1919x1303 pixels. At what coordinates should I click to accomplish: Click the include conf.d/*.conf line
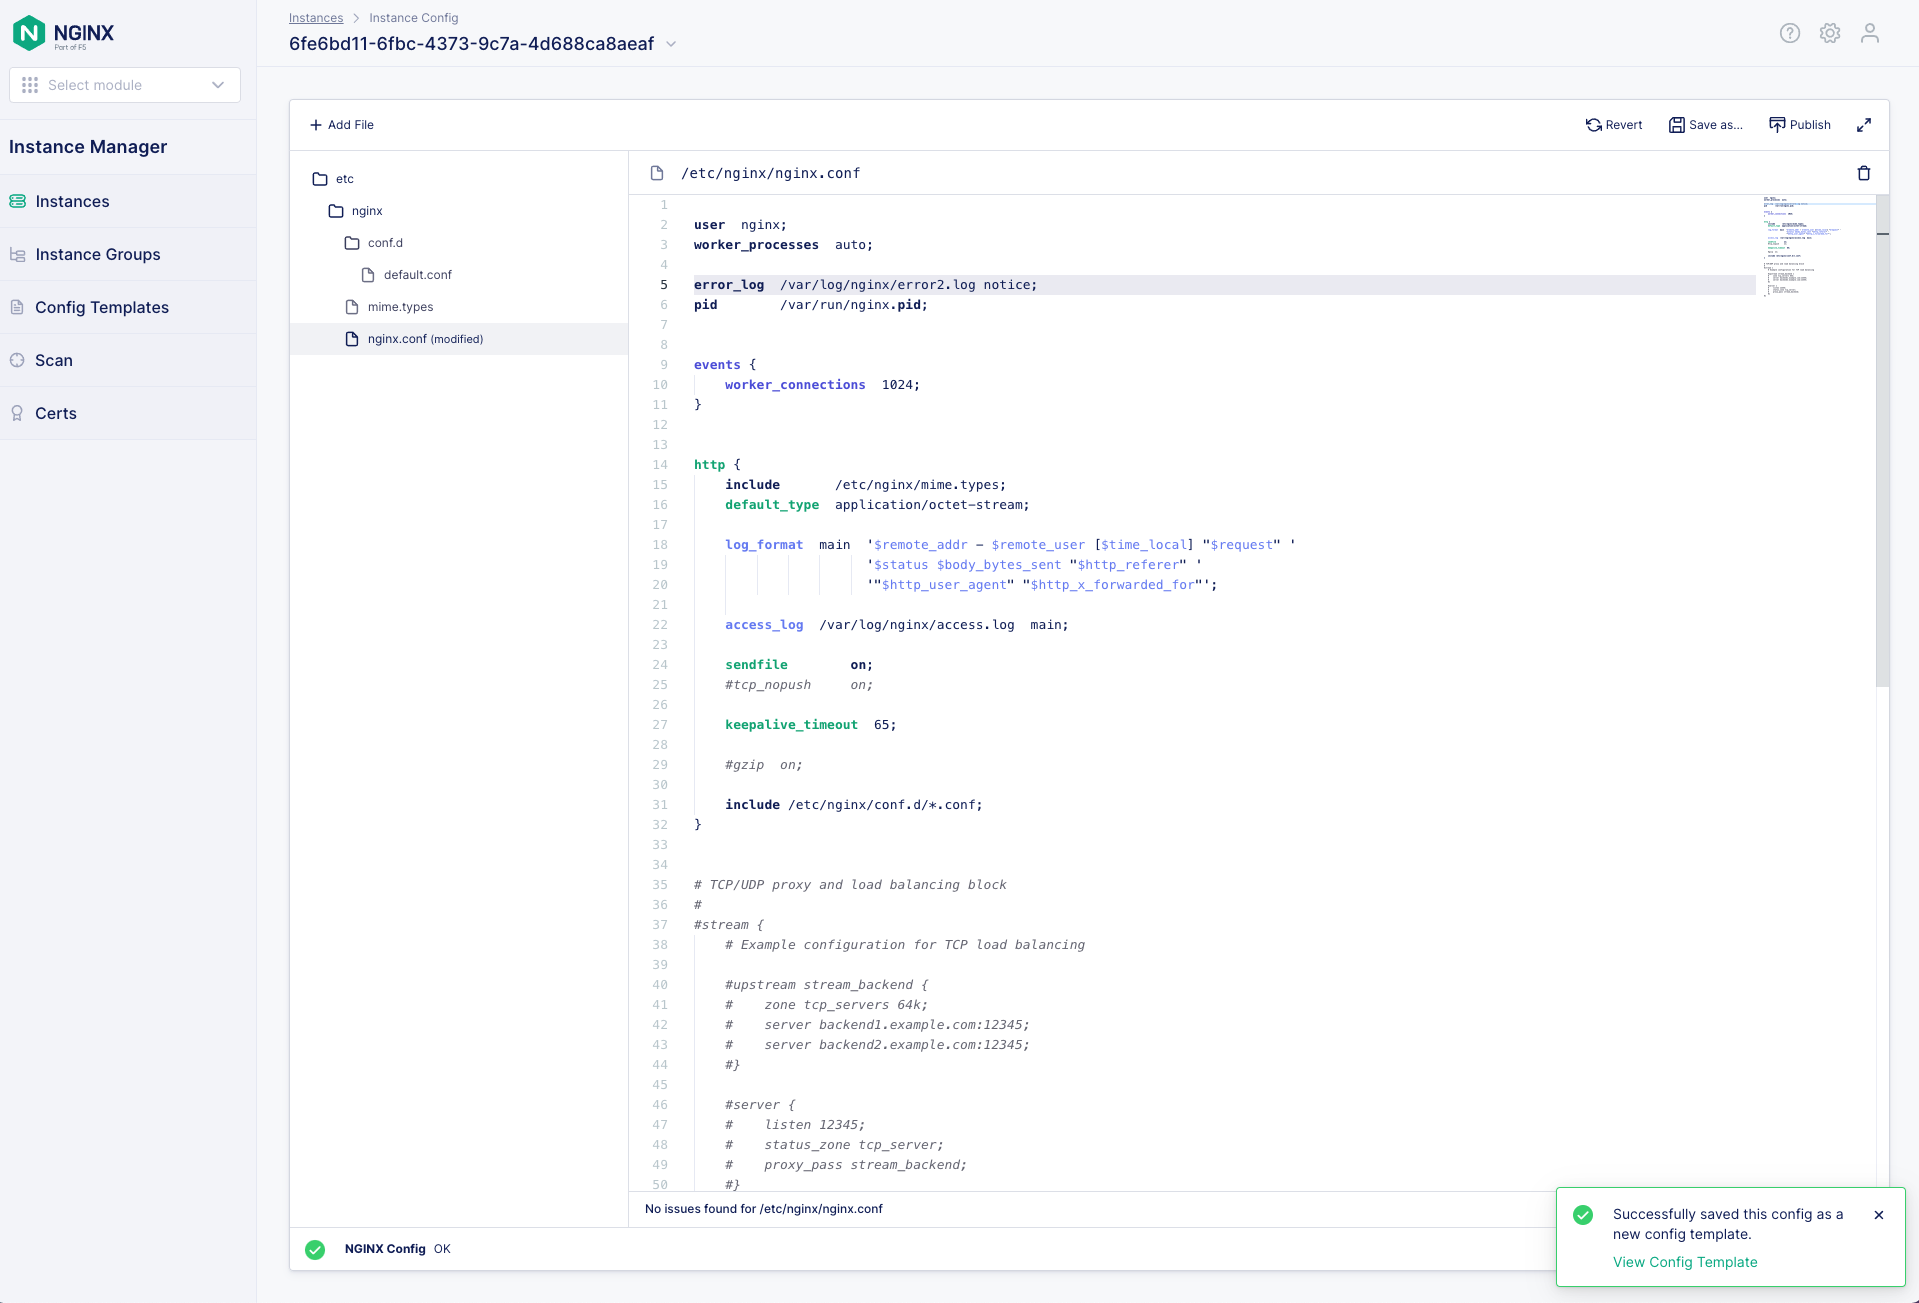click(853, 805)
